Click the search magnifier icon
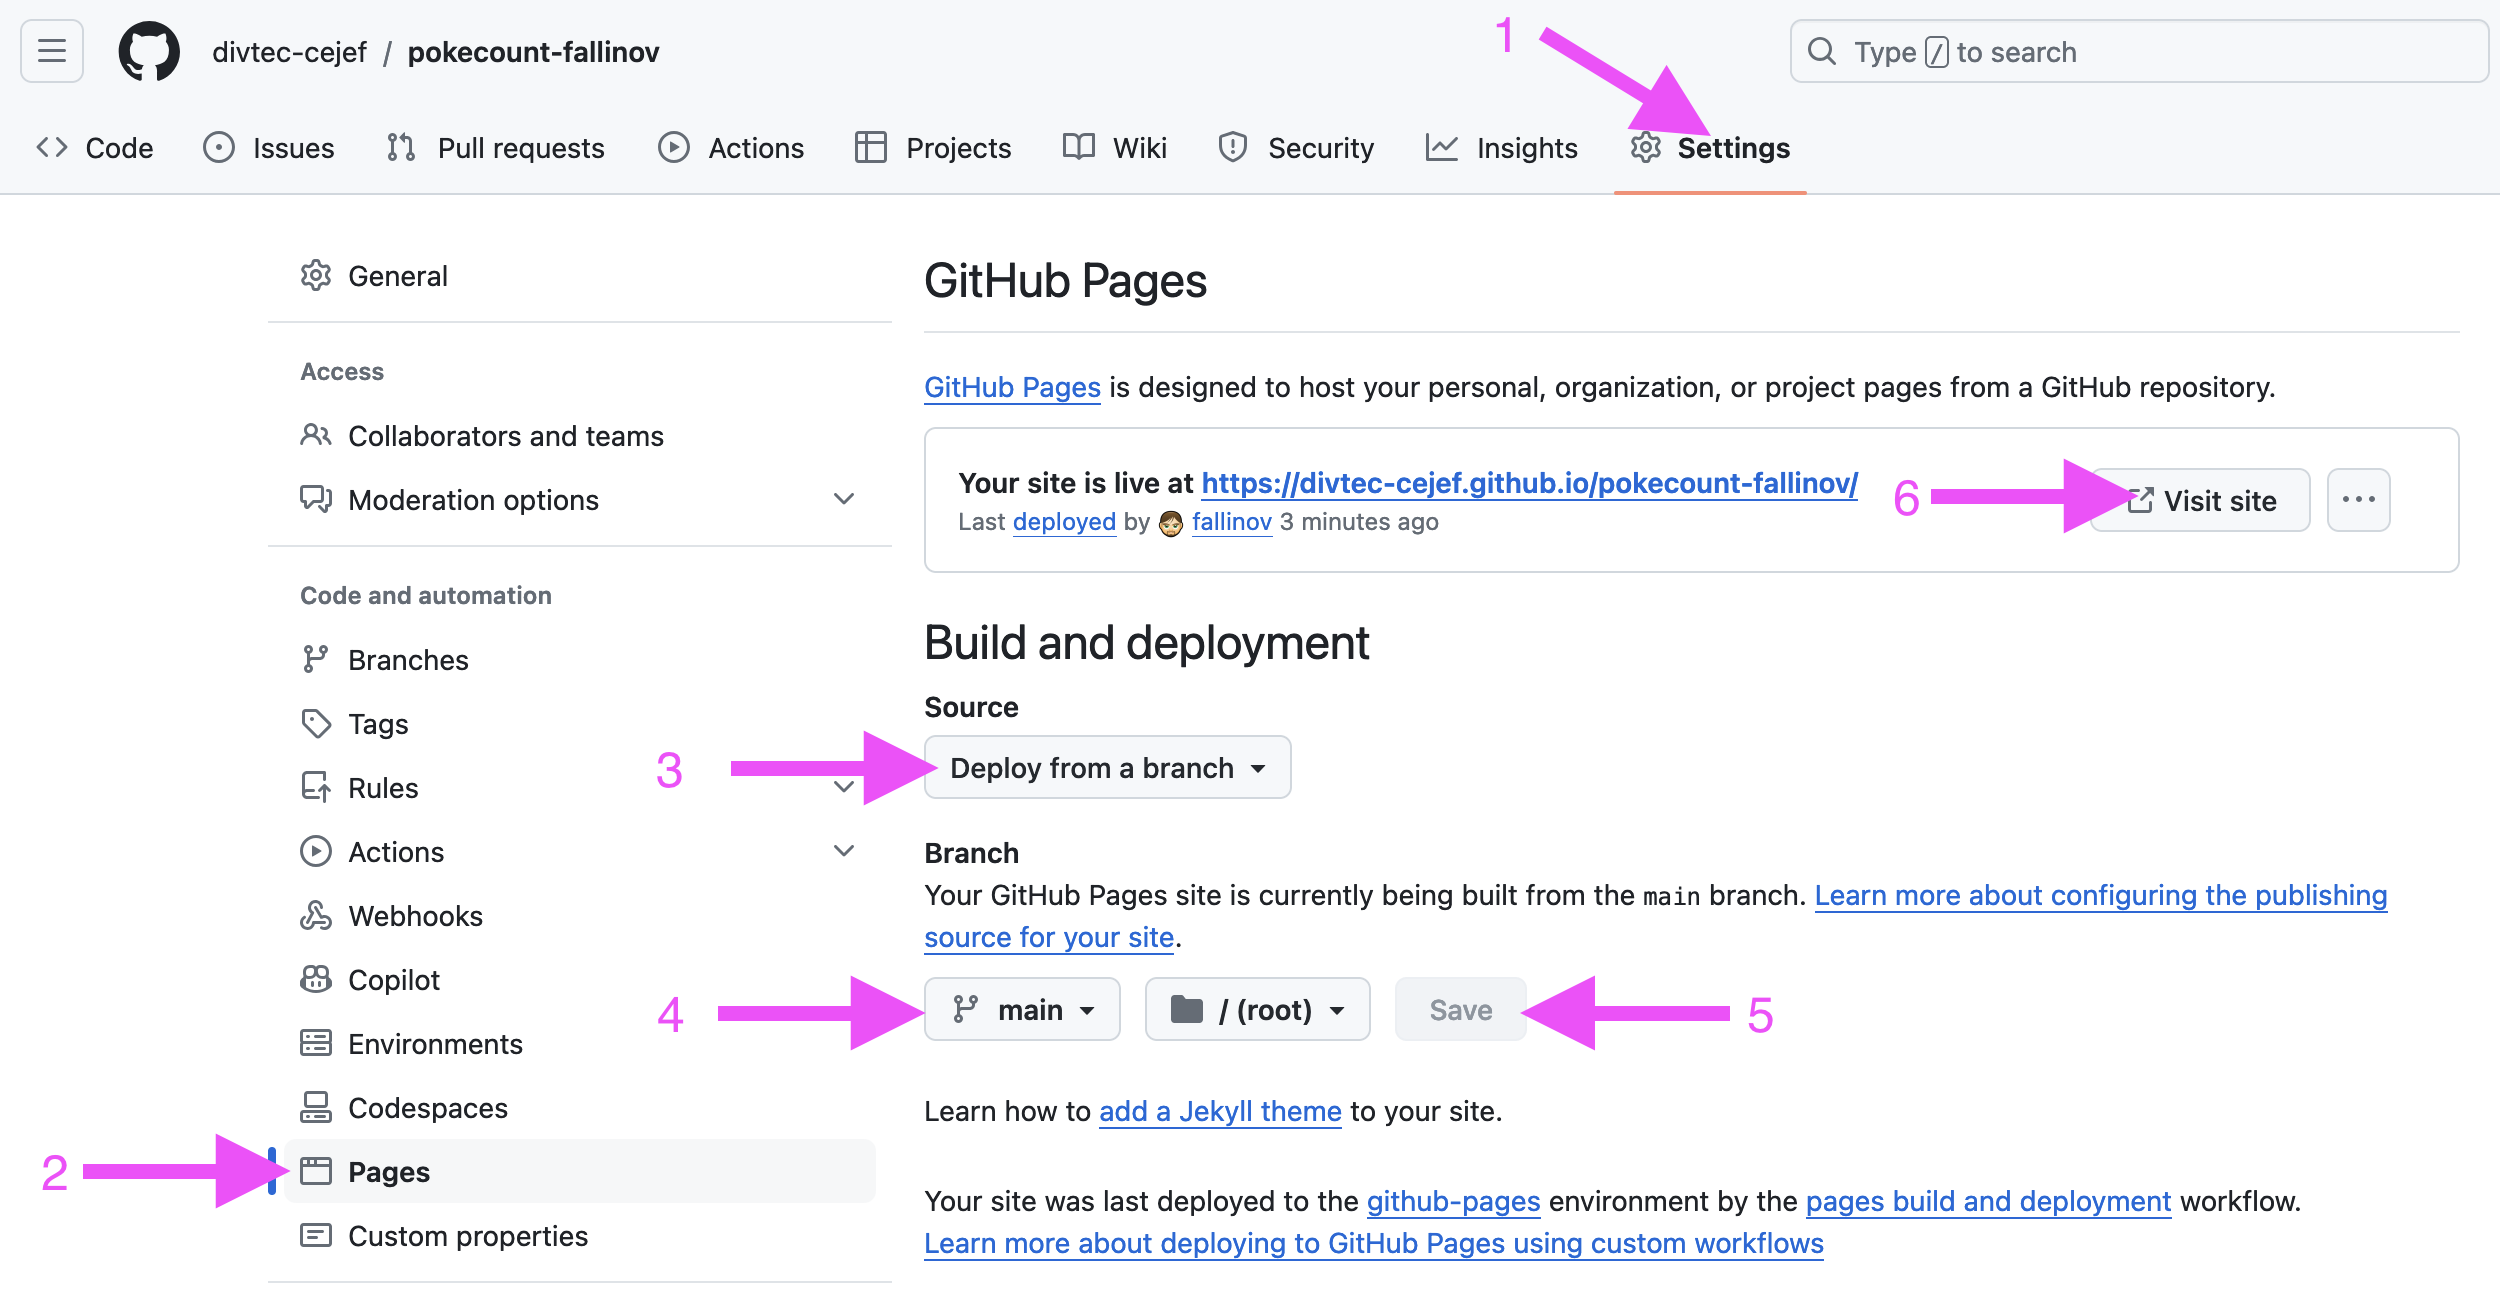Image resolution: width=2500 pixels, height=1312 pixels. pos(1822,52)
